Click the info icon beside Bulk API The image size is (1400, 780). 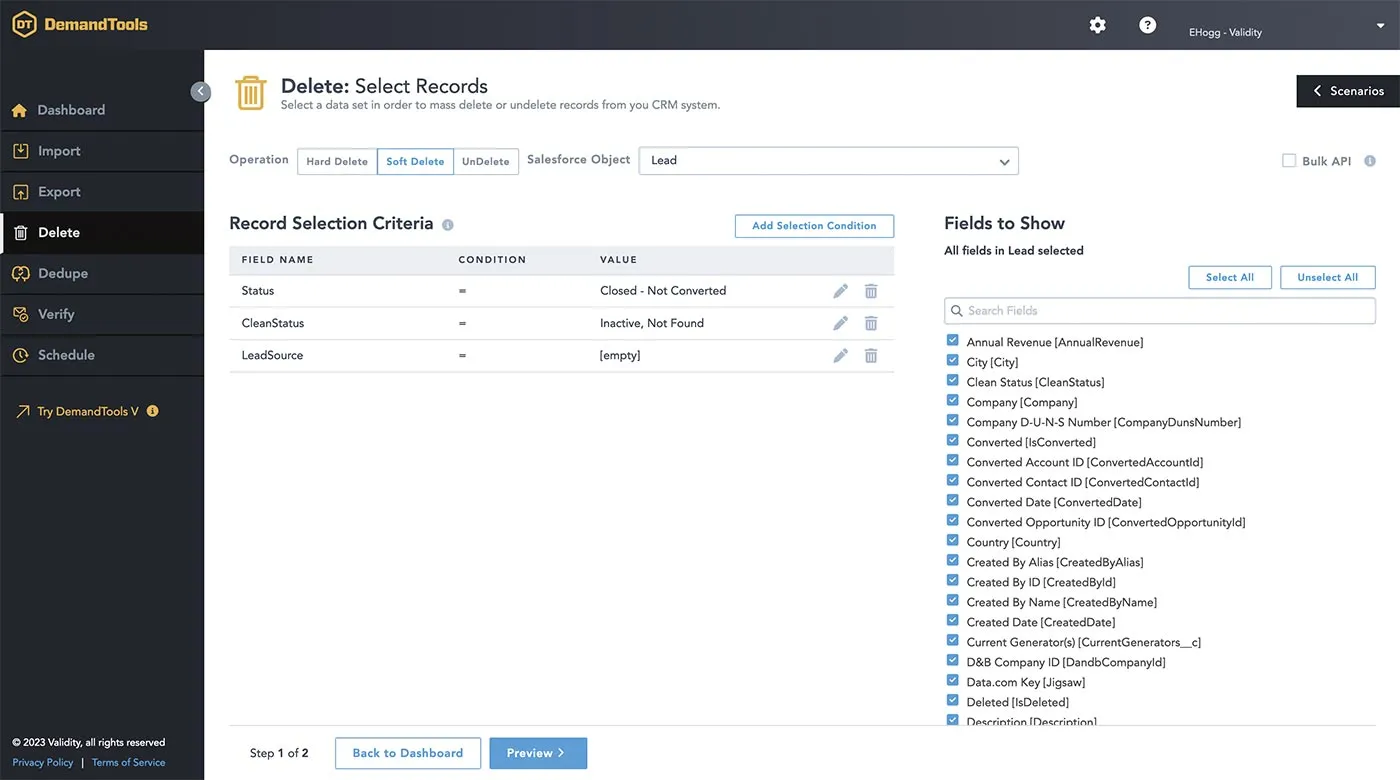click(x=1370, y=161)
